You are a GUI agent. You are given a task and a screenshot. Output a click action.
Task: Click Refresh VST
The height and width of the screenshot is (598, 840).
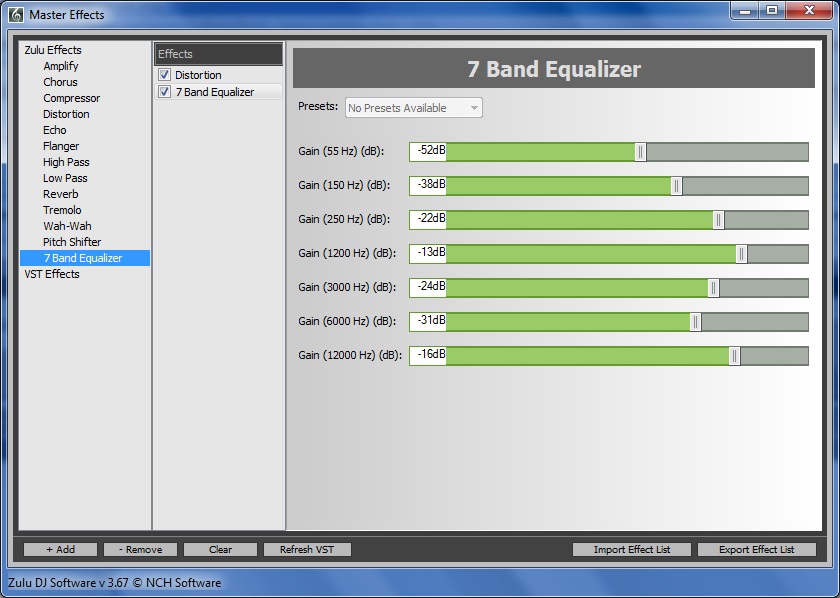305,549
